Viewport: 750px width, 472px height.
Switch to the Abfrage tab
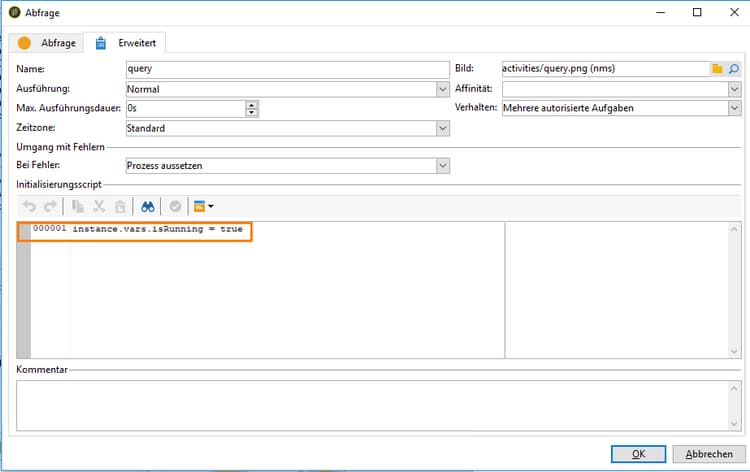pyautogui.click(x=46, y=43)
